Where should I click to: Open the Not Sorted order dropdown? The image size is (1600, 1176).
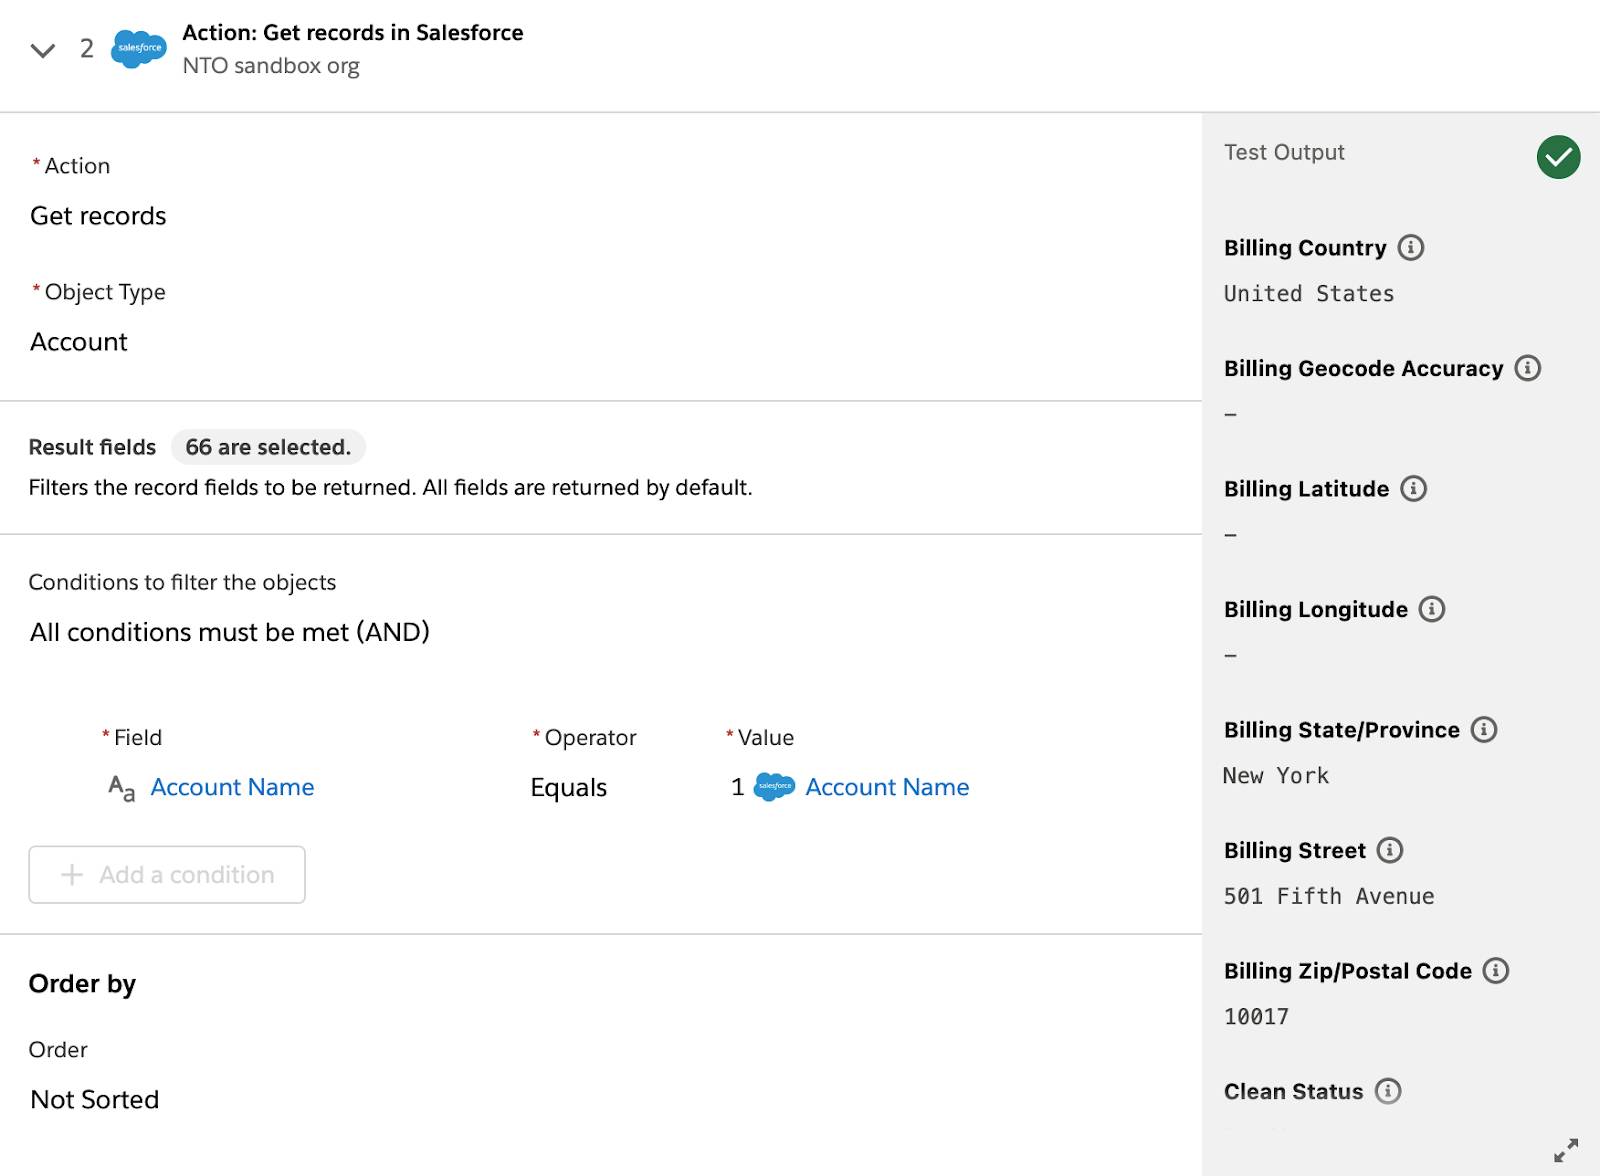click(x=95, y=1099)
